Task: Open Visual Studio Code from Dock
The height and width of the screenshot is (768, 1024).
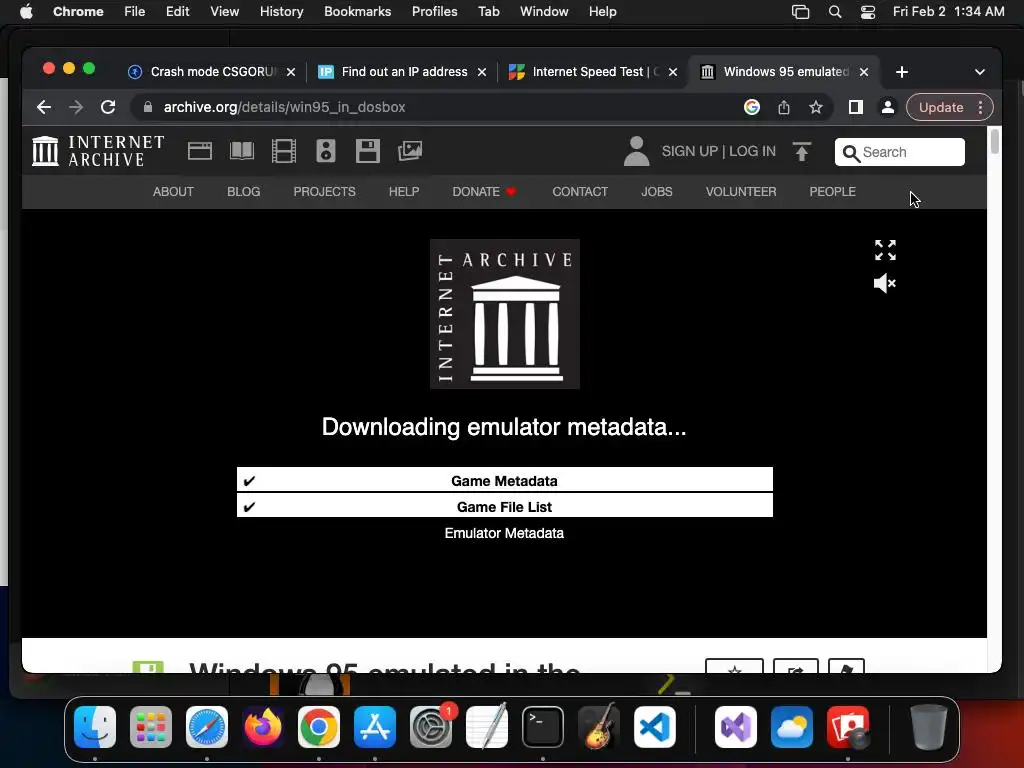Action: 654,727
